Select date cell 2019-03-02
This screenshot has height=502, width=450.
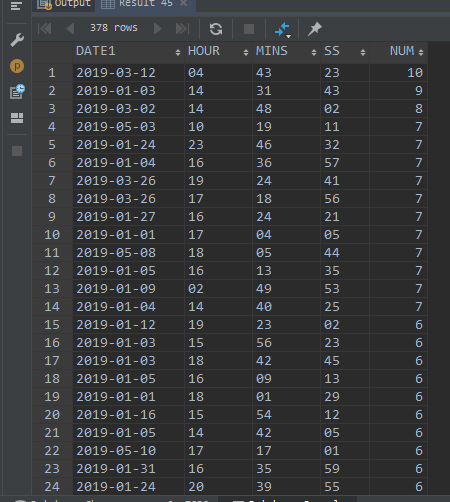click(x=128, y=109)
